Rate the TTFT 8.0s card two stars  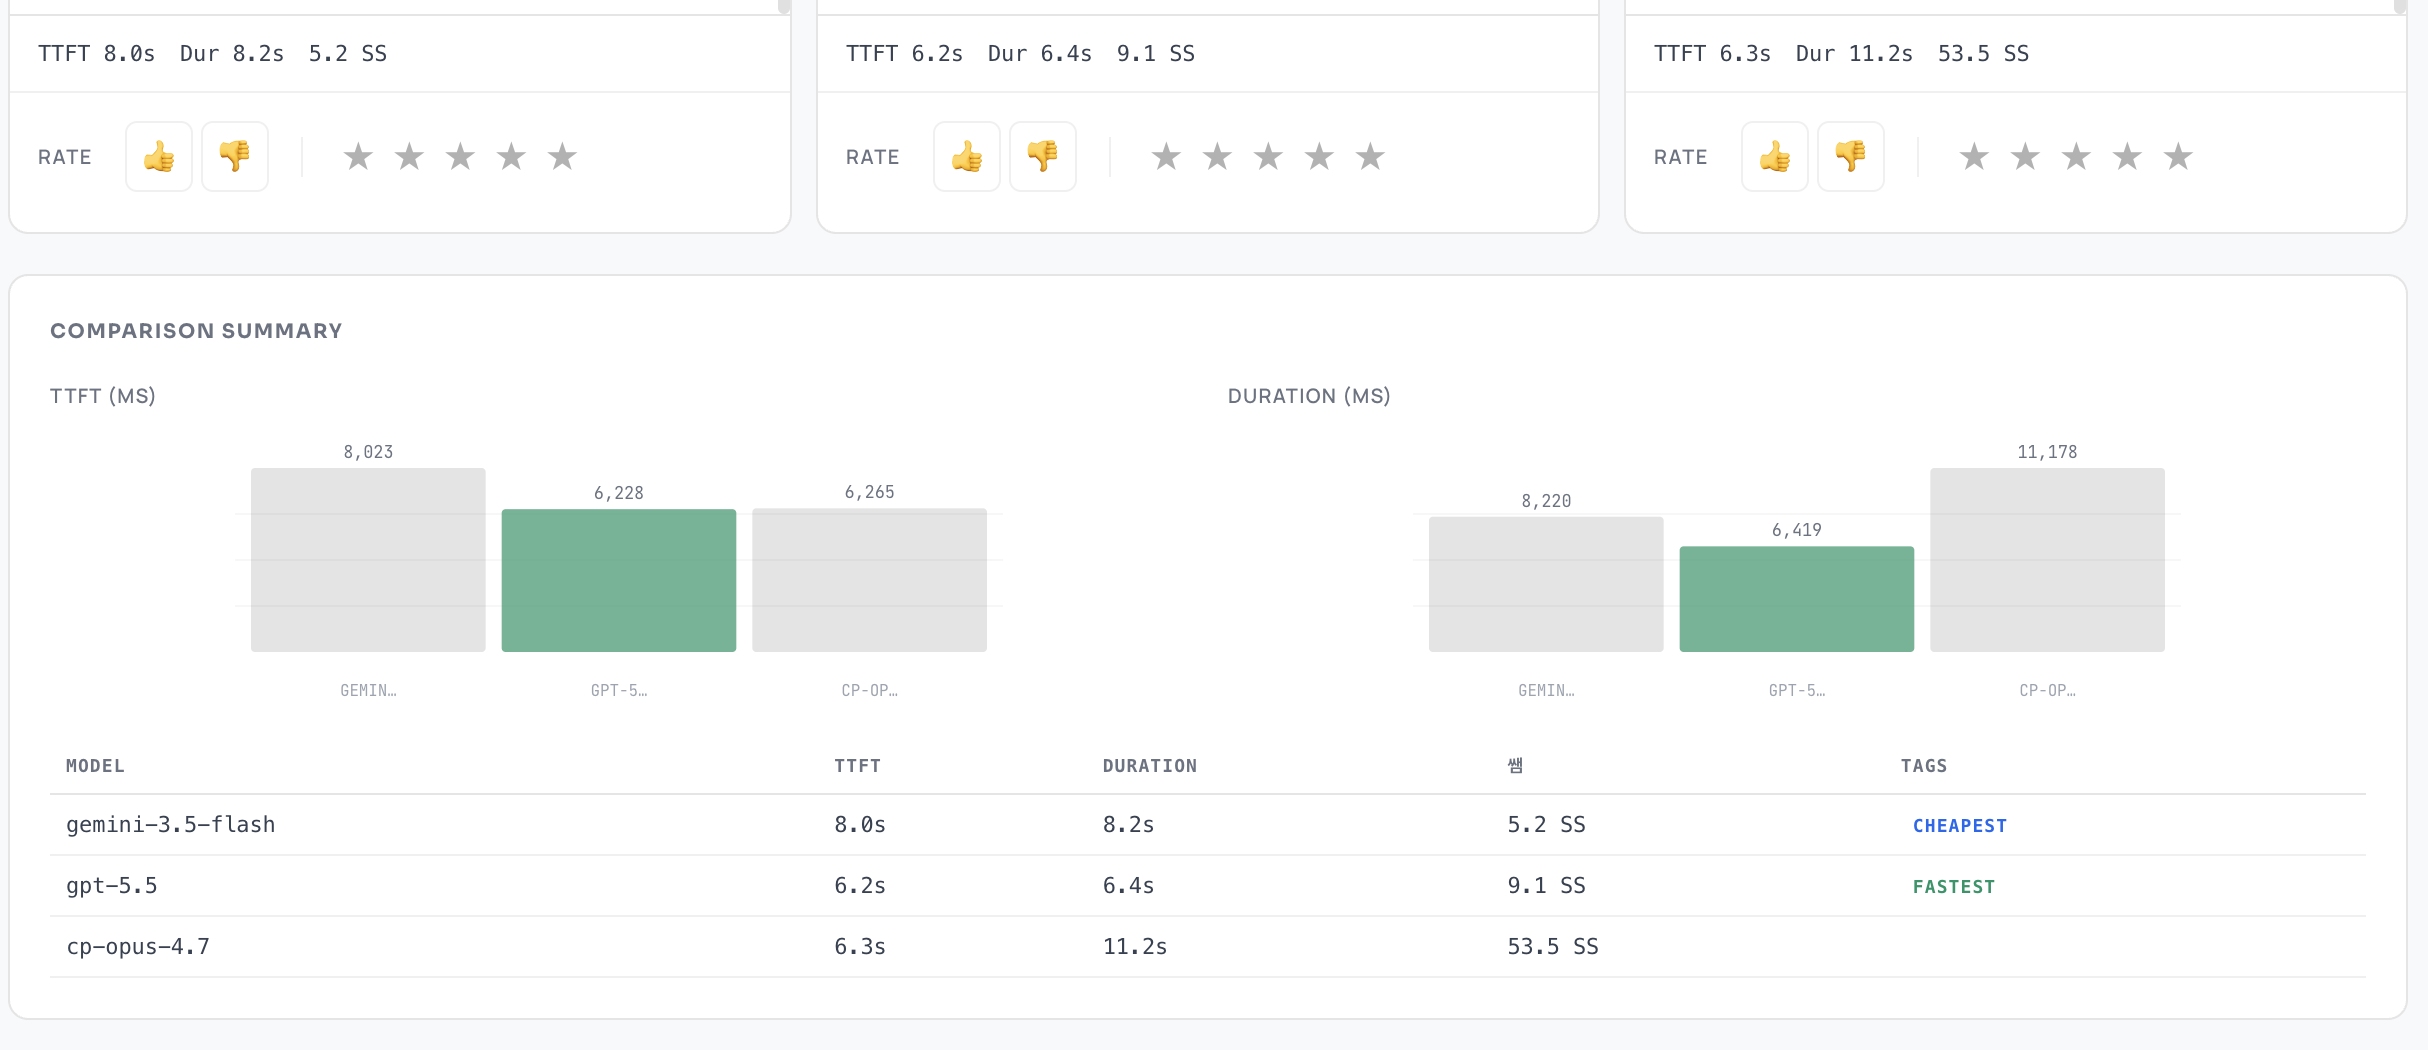(x=409, y=156)
